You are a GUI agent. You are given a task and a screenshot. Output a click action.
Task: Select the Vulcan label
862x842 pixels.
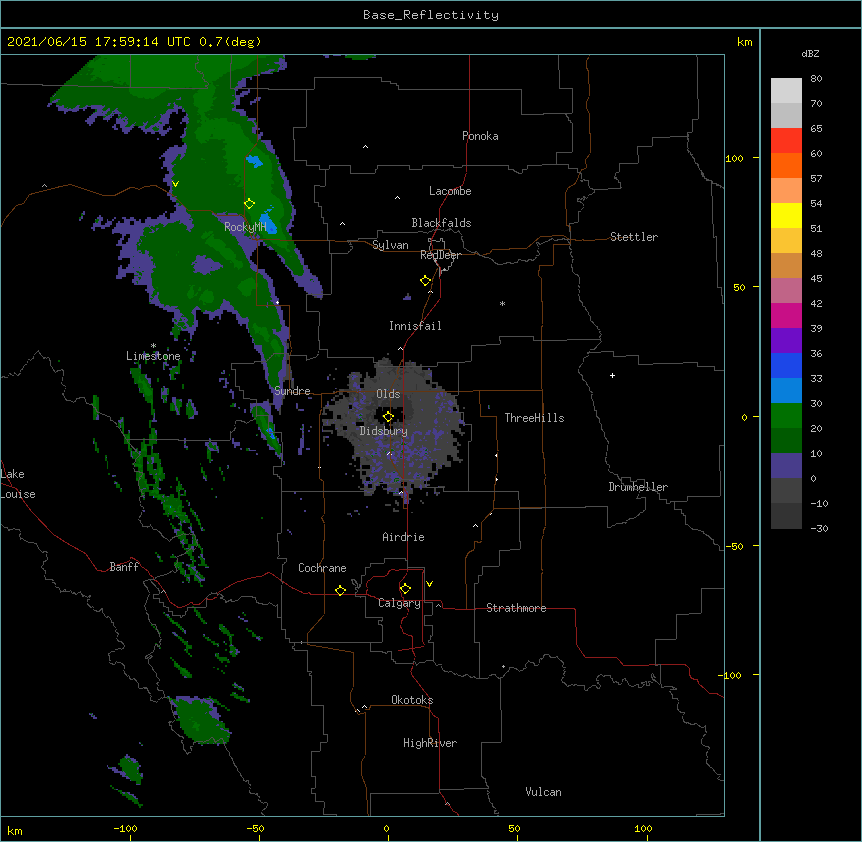coord(543,792)
